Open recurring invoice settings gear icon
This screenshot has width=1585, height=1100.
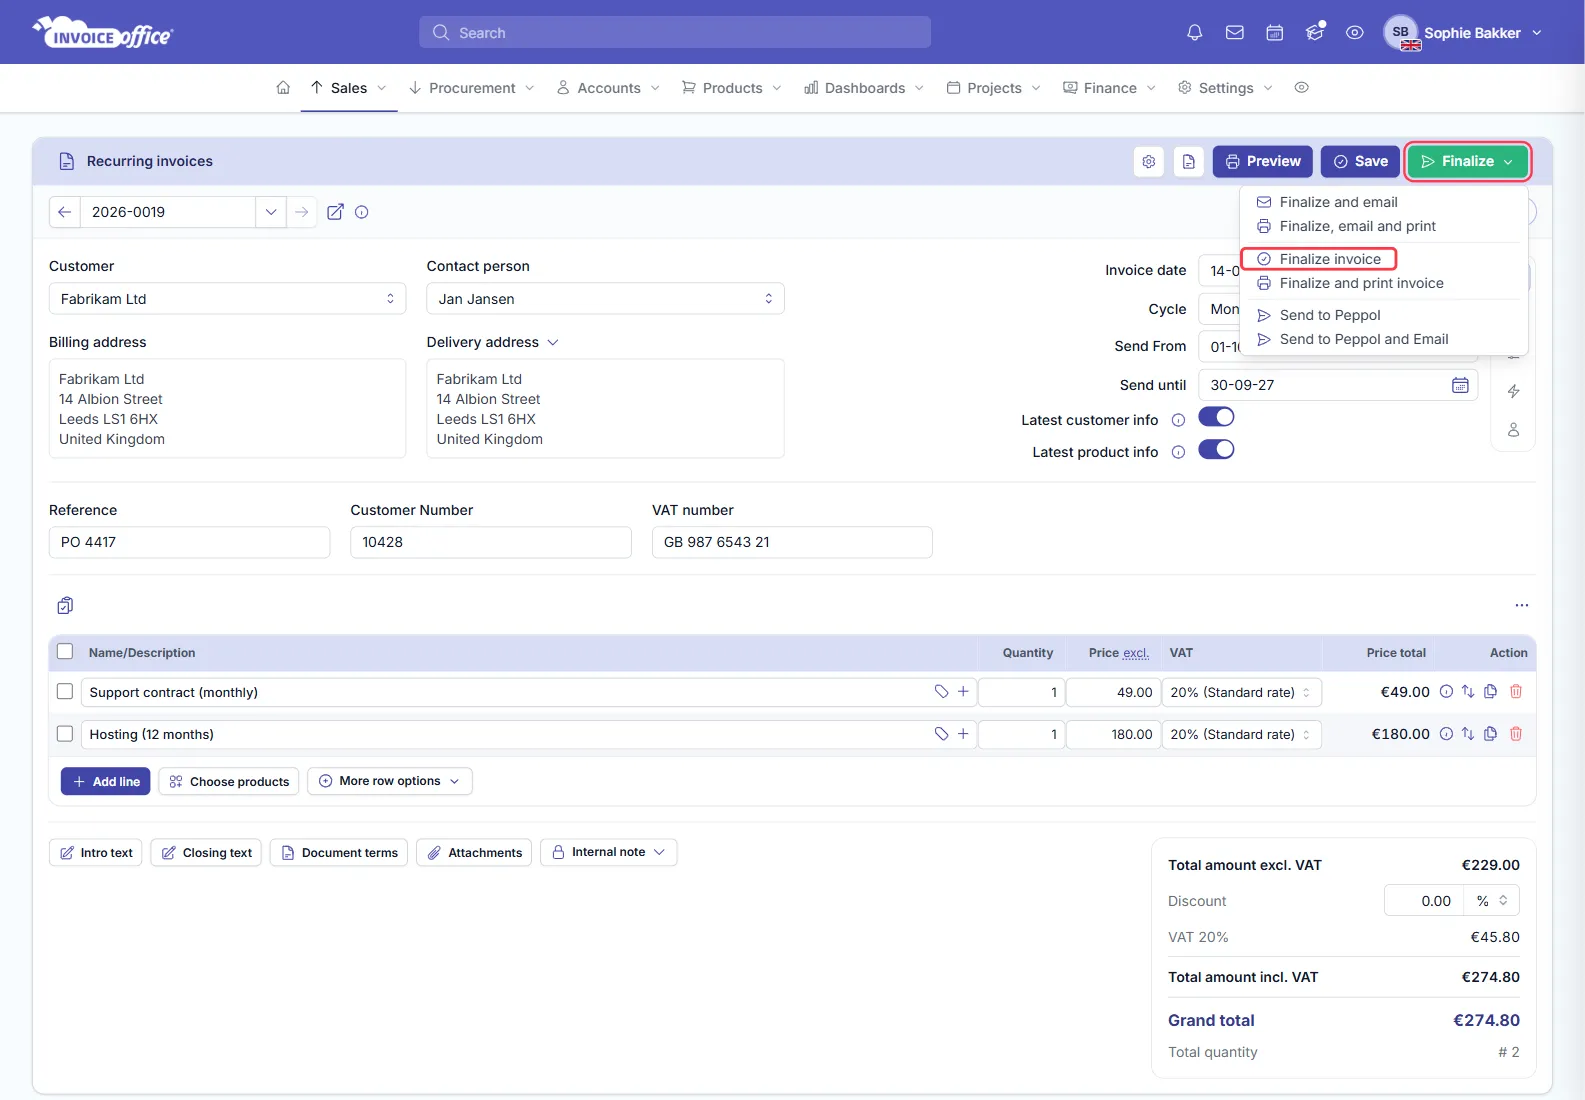[1149, 161]
